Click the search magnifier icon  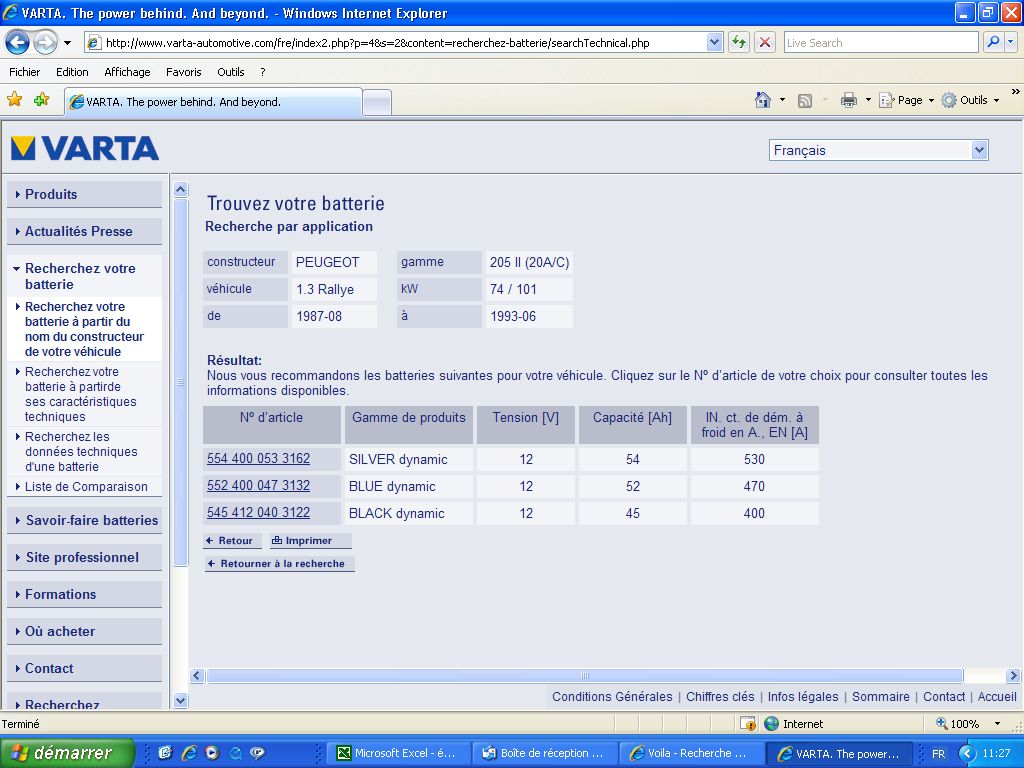(x=993, y=42)
